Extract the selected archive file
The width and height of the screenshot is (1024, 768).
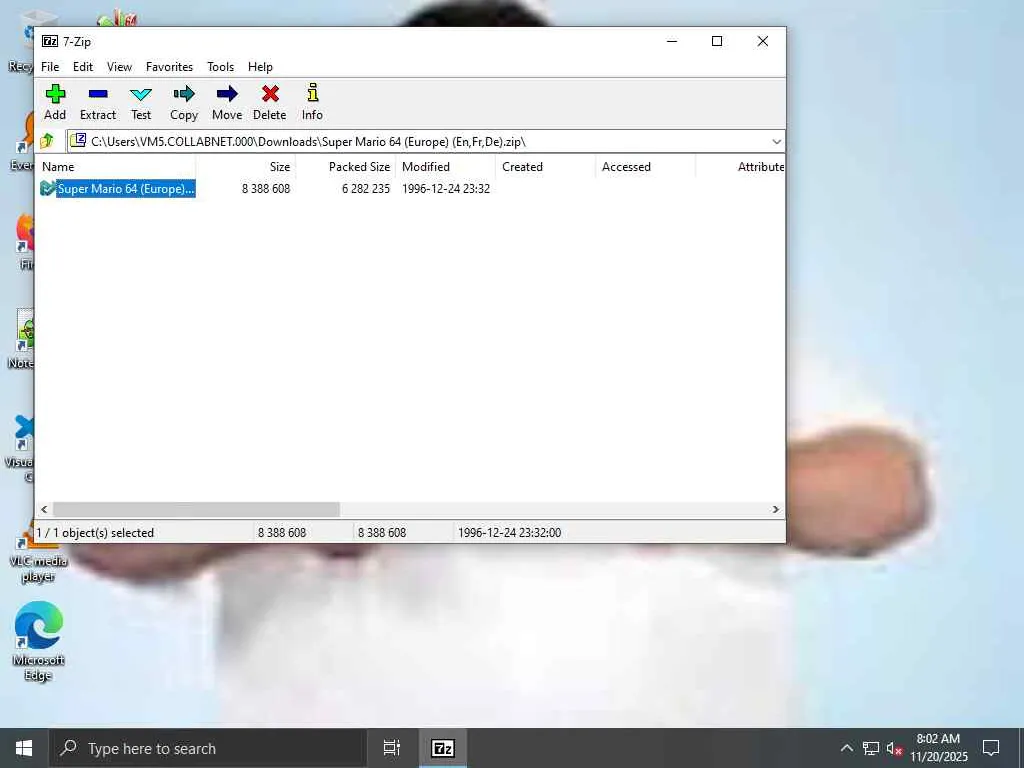[x=98, y=103]
